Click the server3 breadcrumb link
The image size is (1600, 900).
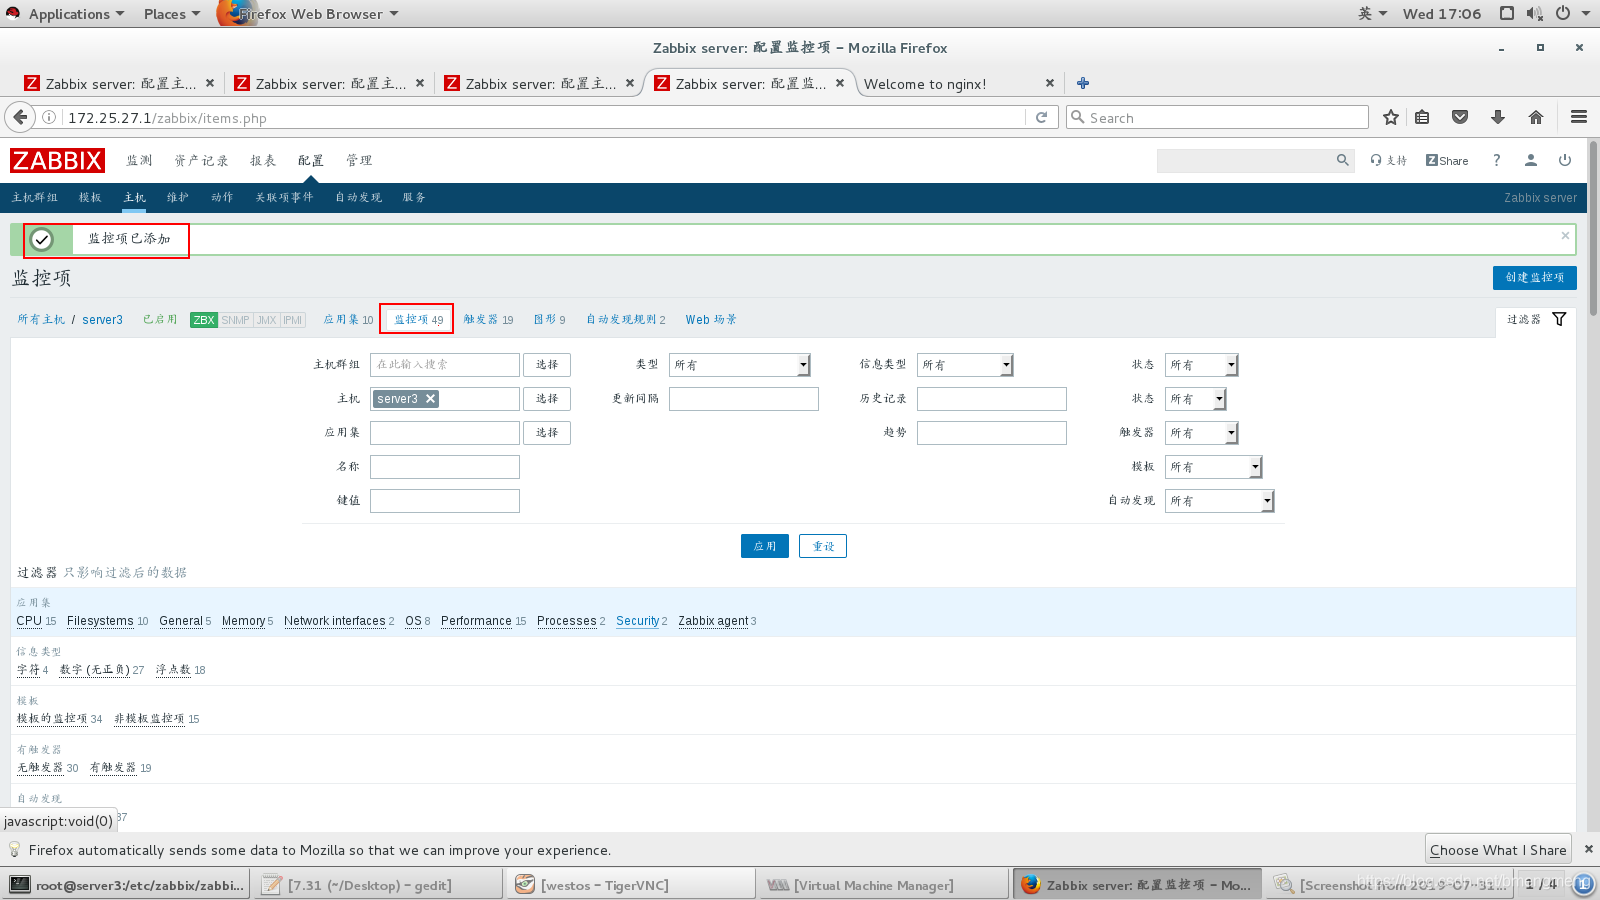pos(102,320)
